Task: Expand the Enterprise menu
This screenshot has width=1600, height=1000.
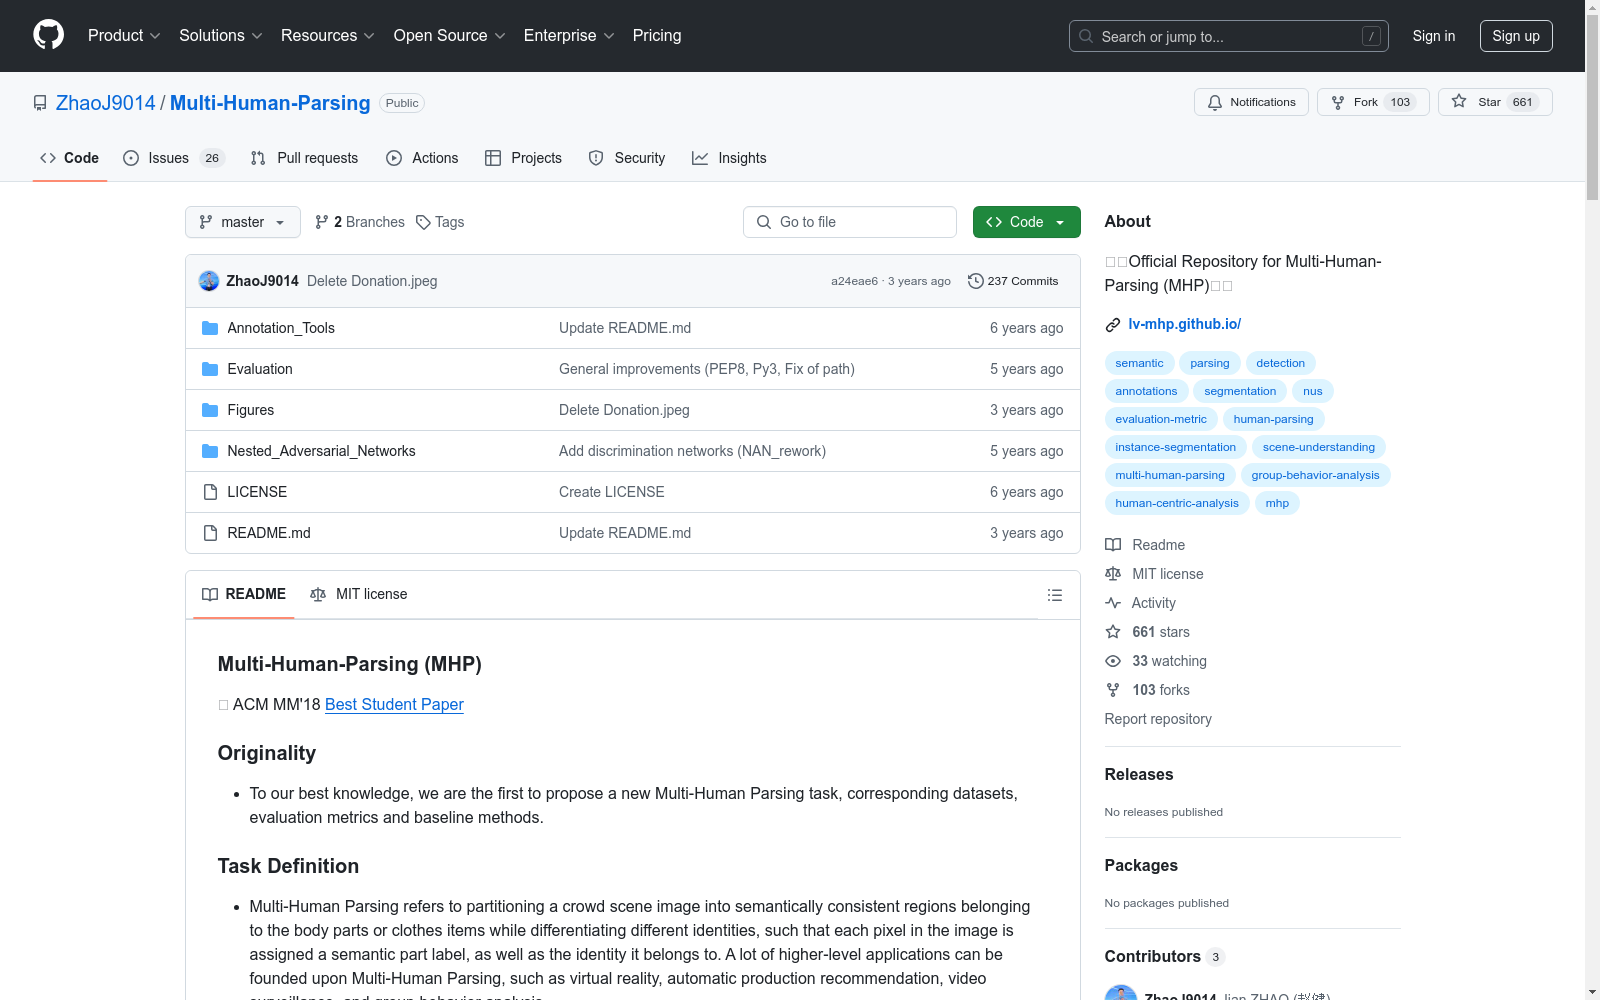Action: [569, 35]
